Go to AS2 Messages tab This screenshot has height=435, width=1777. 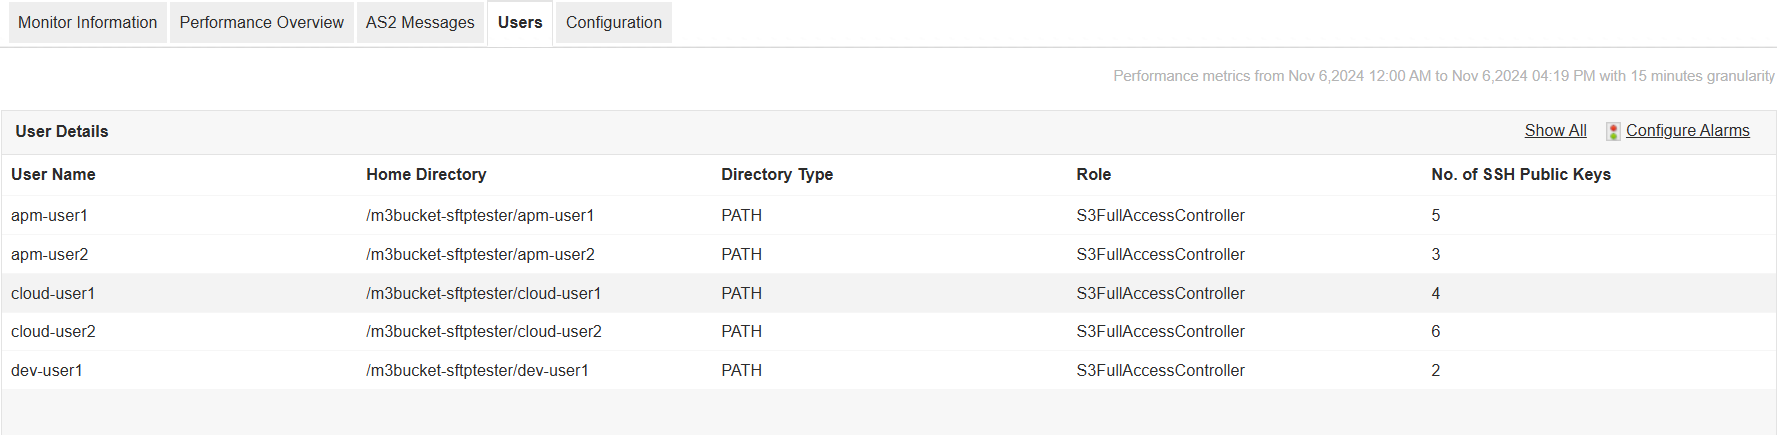[420, 22]
